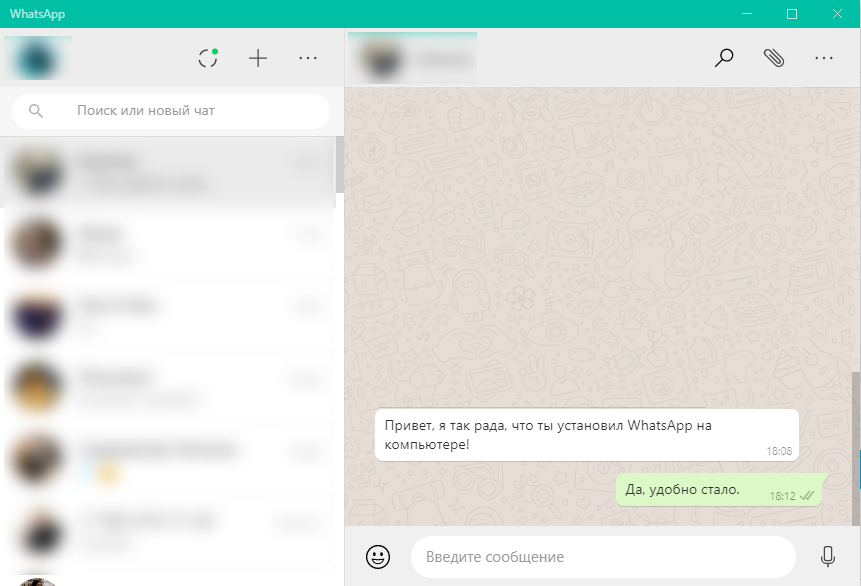Image resolution: width=861 pixels, height=586 pixels.
Task: Minimize the WhatsApp window
Action: [747, 14]
